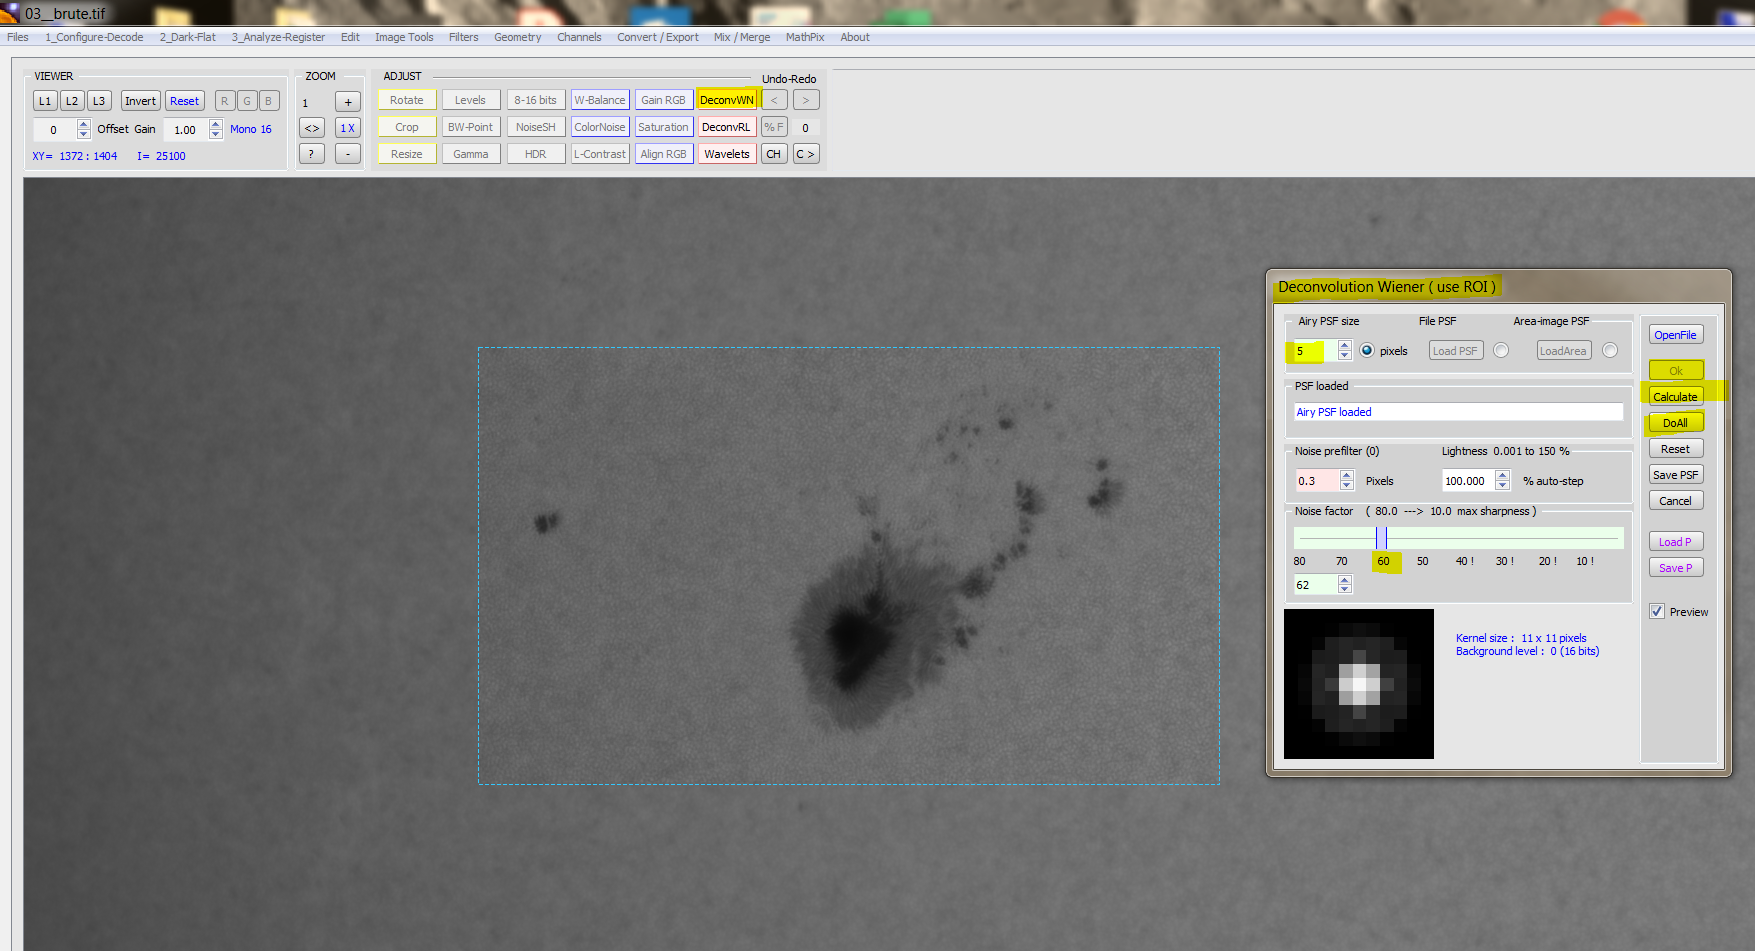Viewport: 1755px width, 951px height.
Task: Open the Resize tool
Action: (407, 154)
